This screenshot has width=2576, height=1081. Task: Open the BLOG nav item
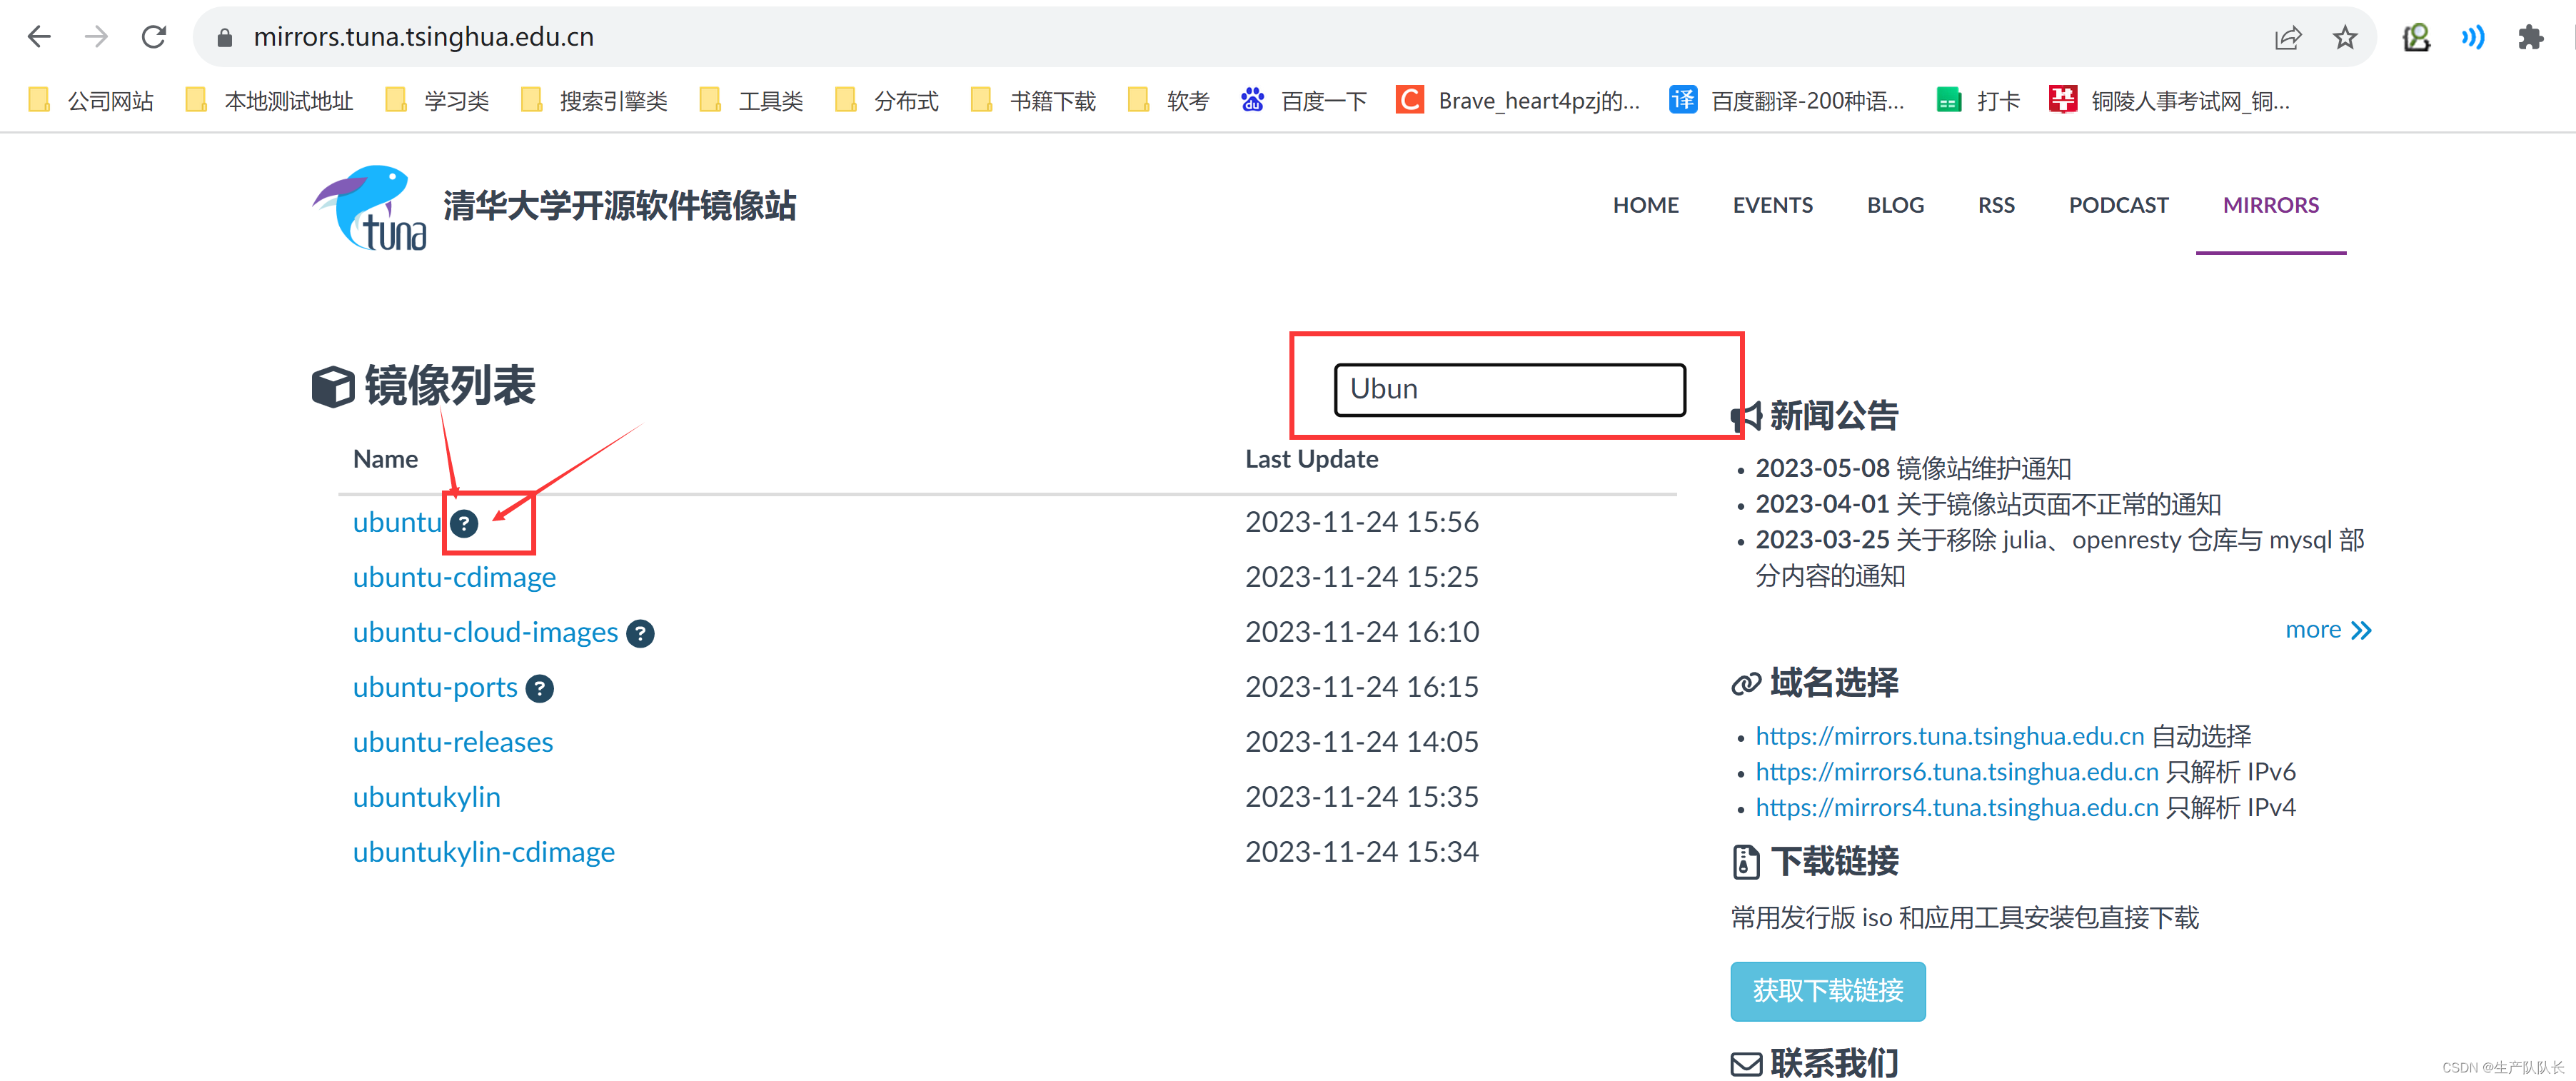click(x=1895, y=205)
